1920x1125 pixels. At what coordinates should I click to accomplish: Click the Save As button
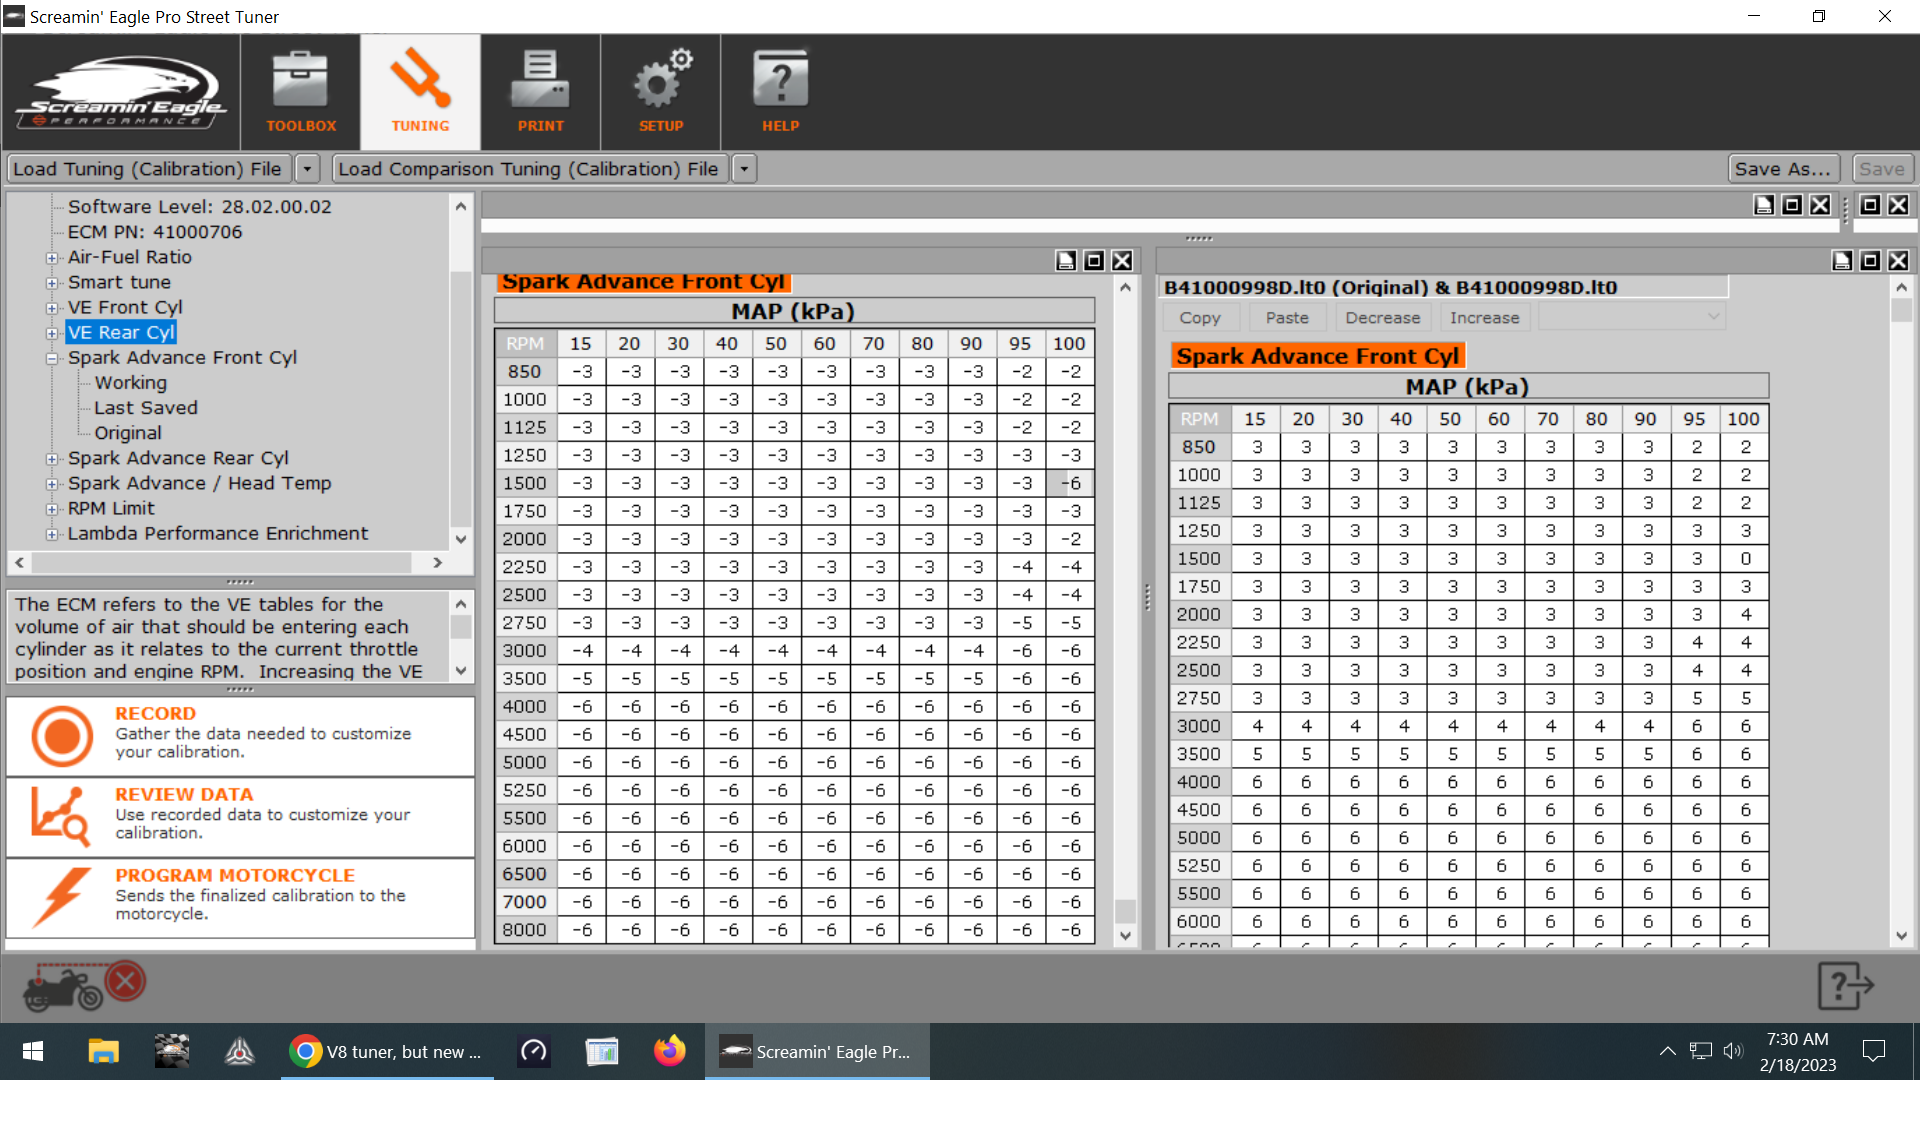(1782, 169)
